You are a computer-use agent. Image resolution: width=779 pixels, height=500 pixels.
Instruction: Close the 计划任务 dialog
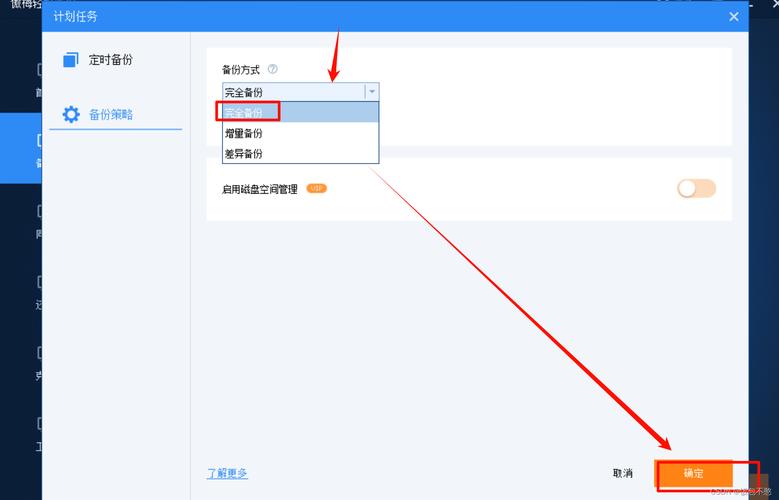tap(733, 17)
